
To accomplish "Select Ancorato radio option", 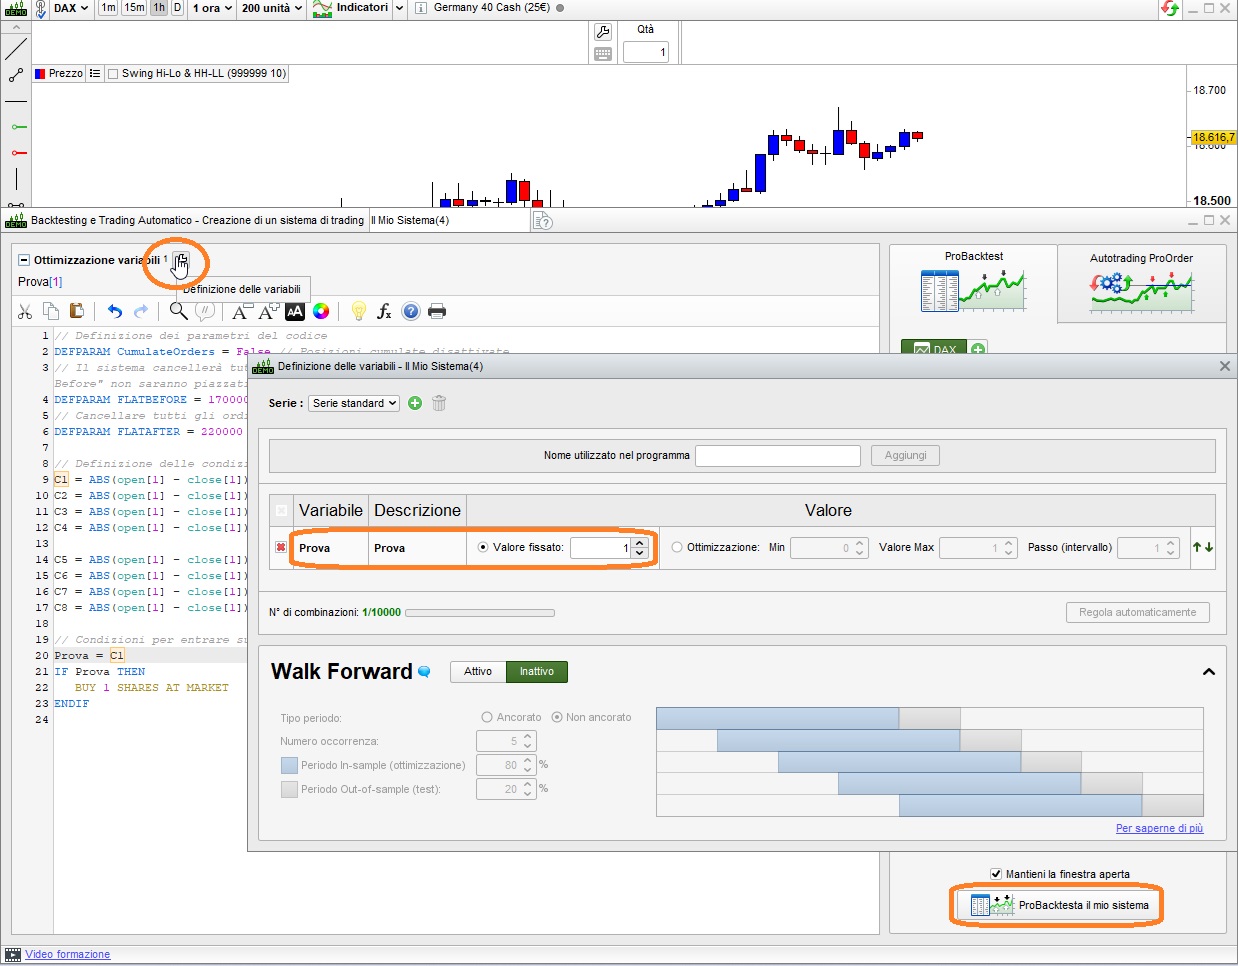I will [x=487, y=717].
